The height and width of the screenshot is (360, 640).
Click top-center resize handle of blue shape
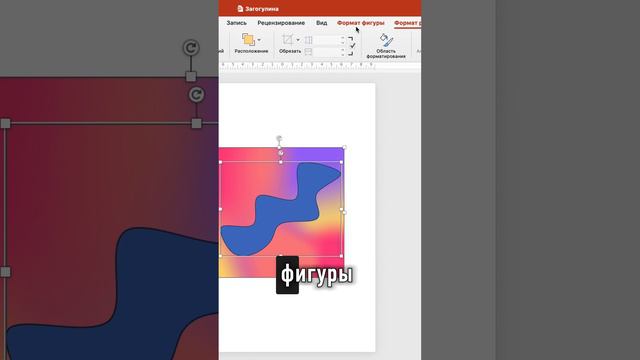pyautogui.click(x=281, y=162)
